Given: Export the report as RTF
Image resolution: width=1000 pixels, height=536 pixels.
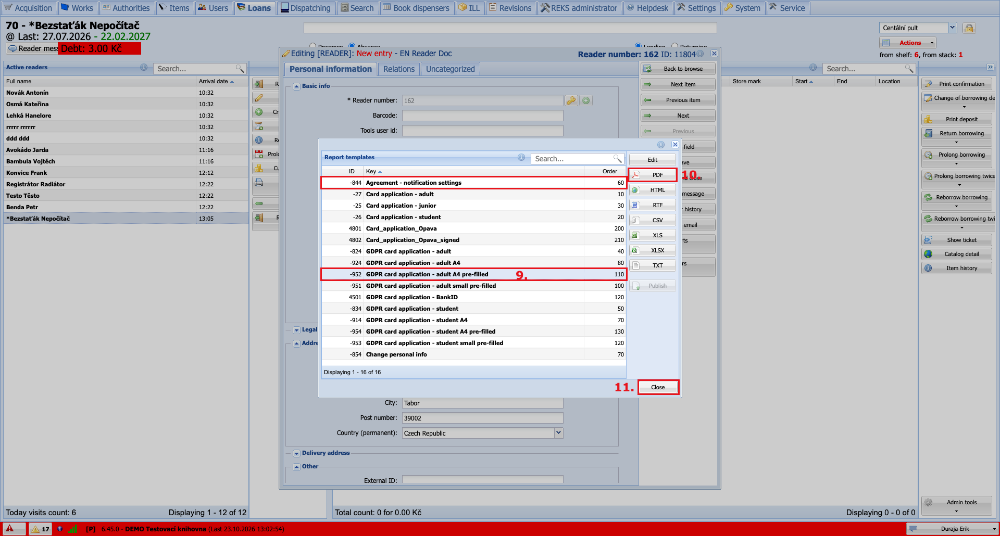Looking at the screenshot, I should coord(653,205).
